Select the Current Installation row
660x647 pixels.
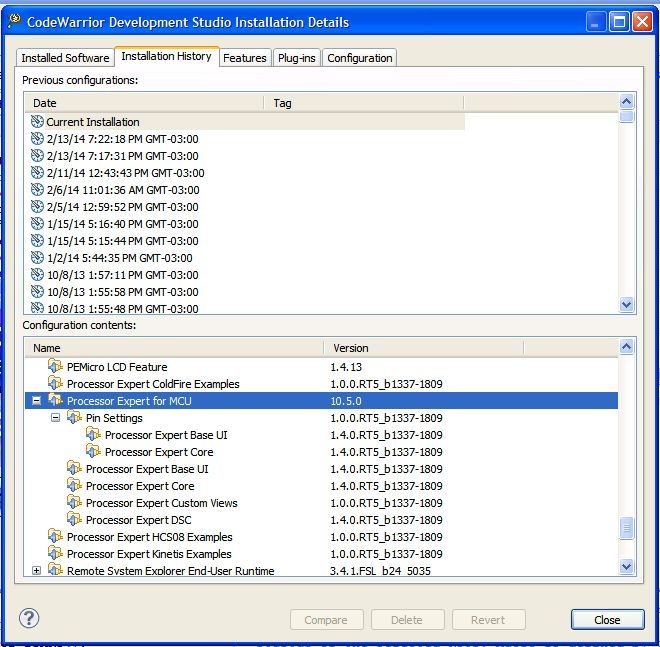tap(245, 122)
